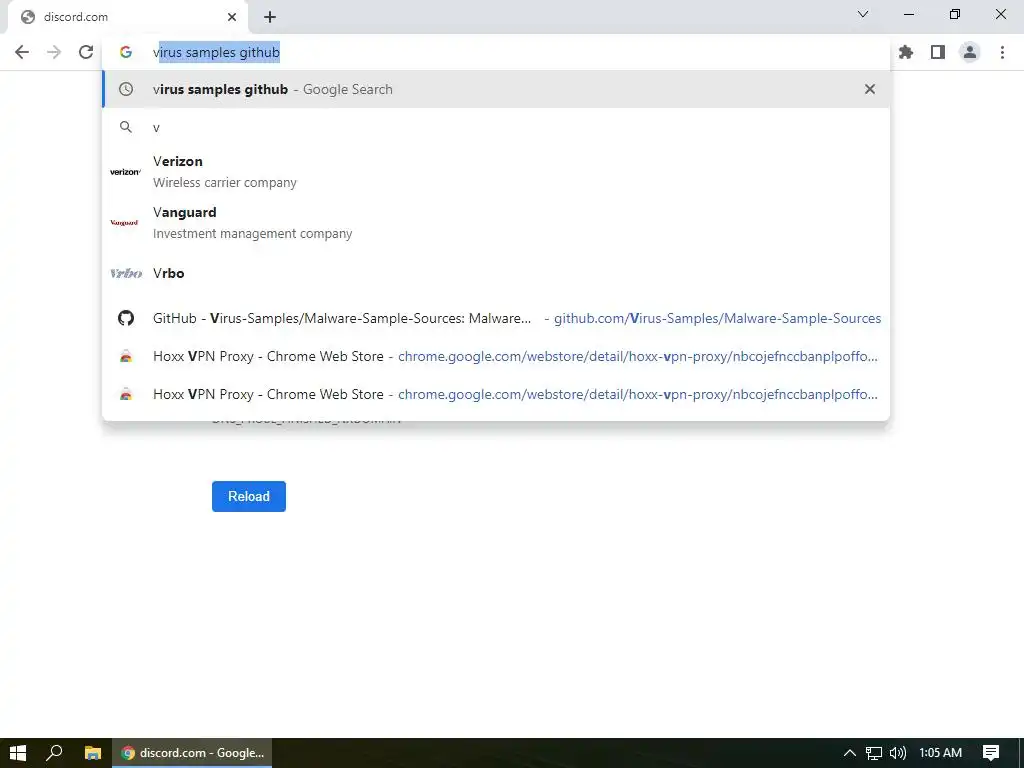Open the network status tray icon
Screen dimensions: 1024x768
click(874, 753)
